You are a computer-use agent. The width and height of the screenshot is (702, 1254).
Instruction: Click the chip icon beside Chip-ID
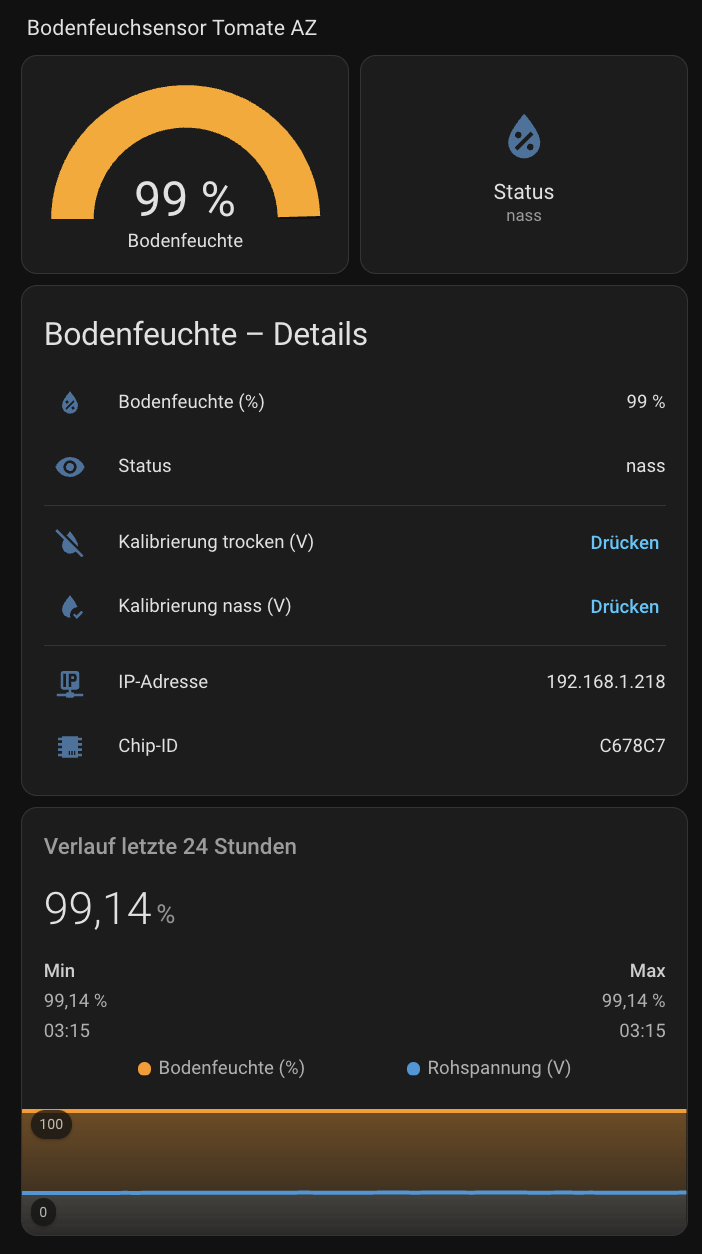pyautogui.click(x=70, y=747)
